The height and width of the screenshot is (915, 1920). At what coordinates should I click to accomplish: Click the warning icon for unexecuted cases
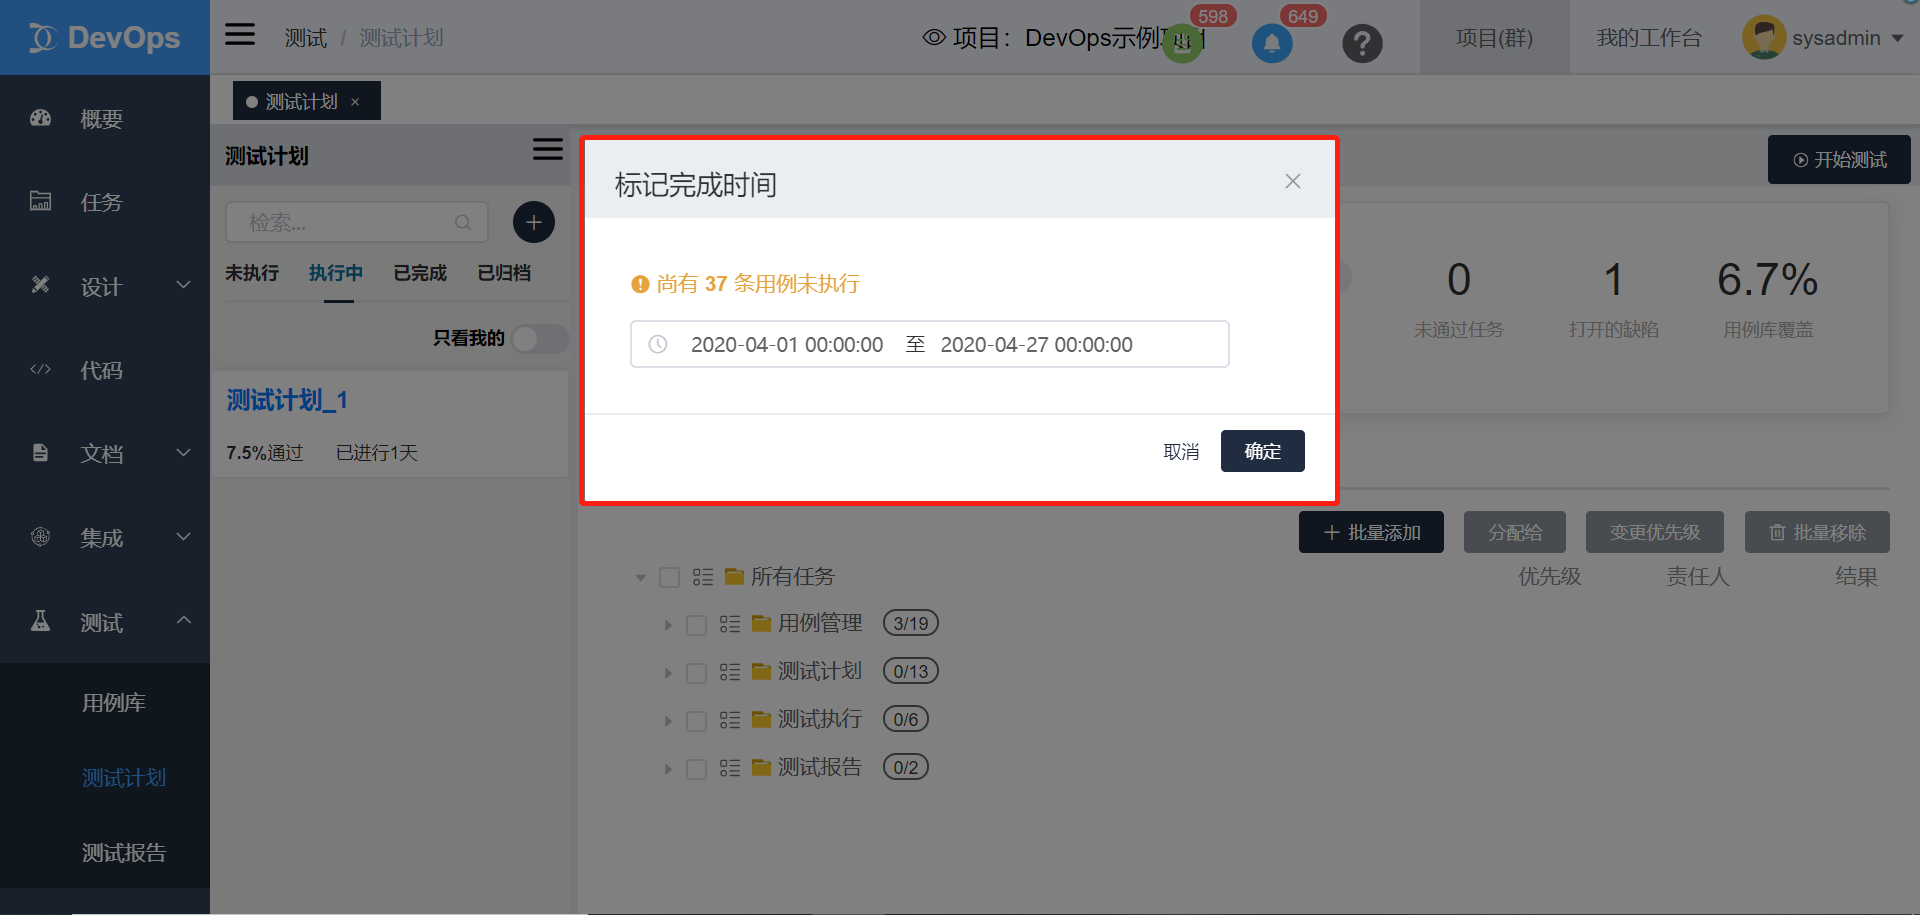pyautogui.click(x=641, y=284)
